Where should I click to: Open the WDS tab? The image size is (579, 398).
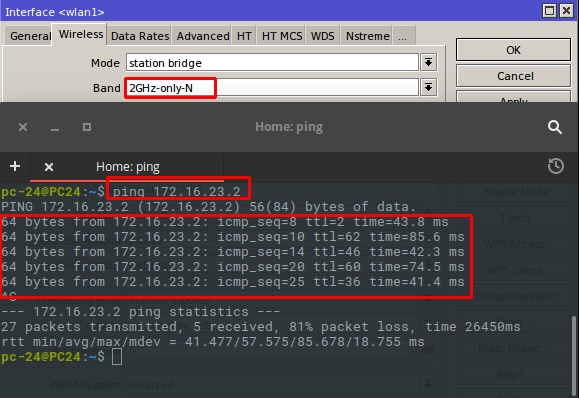322,36
